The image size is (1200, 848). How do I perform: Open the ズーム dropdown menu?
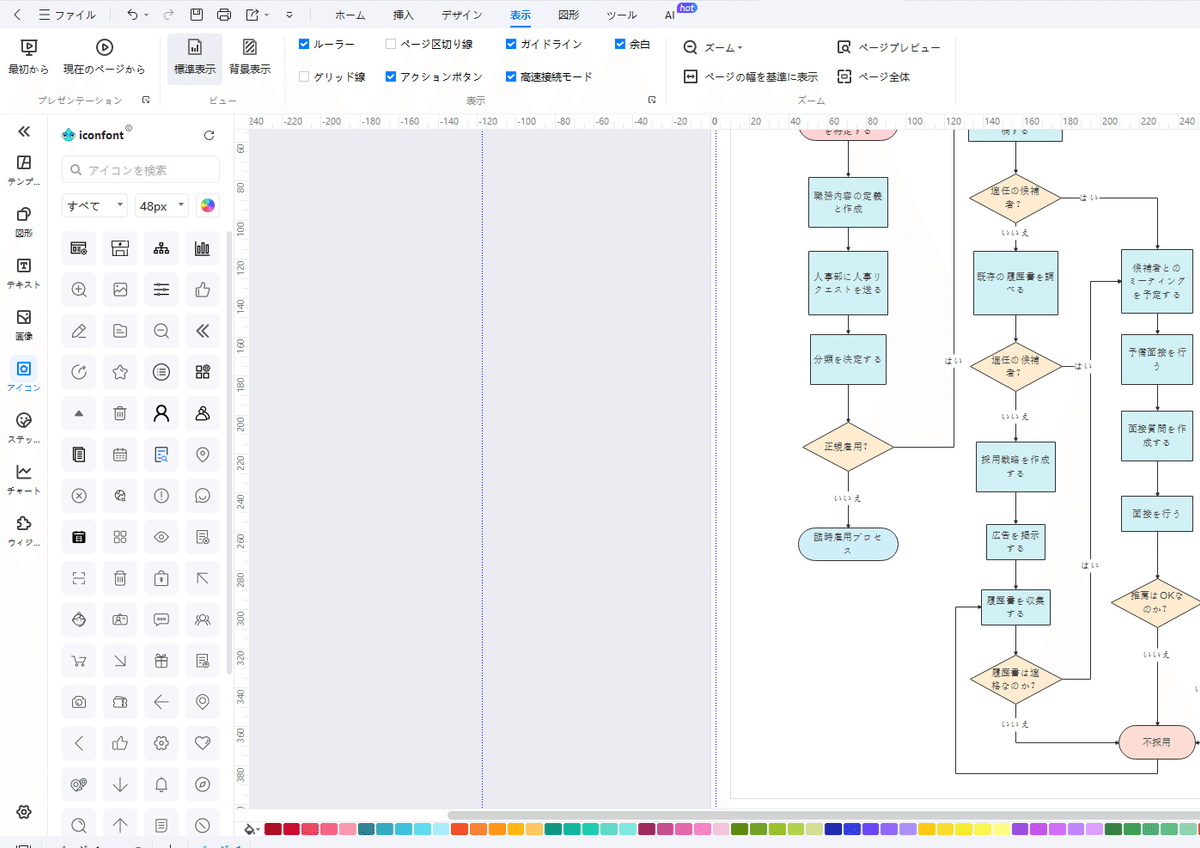713,47
